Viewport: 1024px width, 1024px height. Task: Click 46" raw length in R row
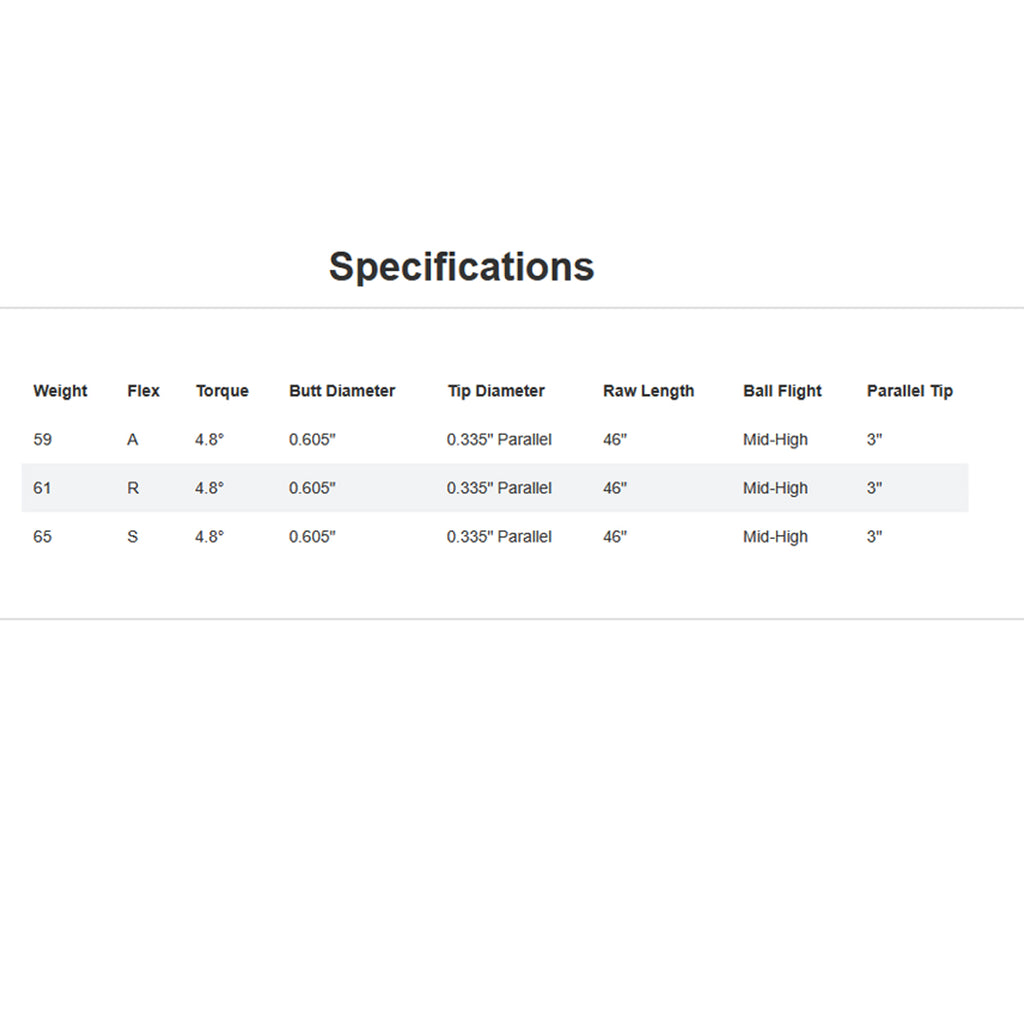click(615, 488)
